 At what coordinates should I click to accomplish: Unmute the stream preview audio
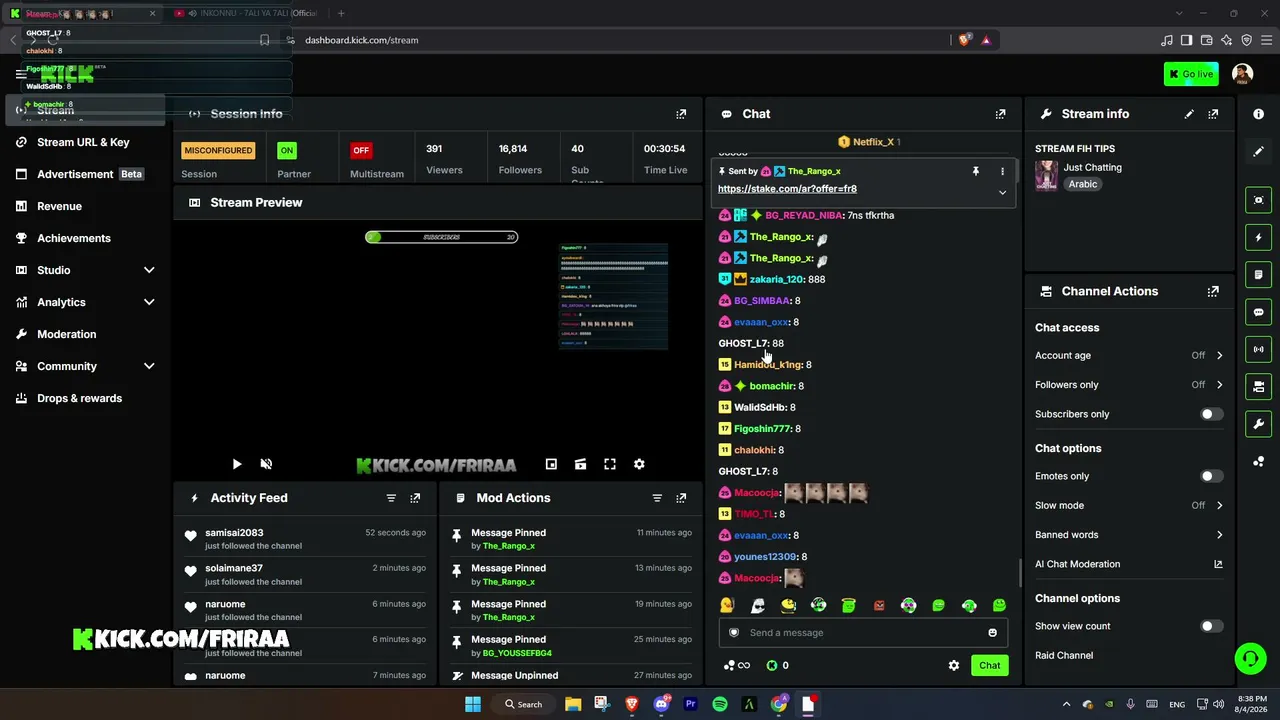coord(266,464)
